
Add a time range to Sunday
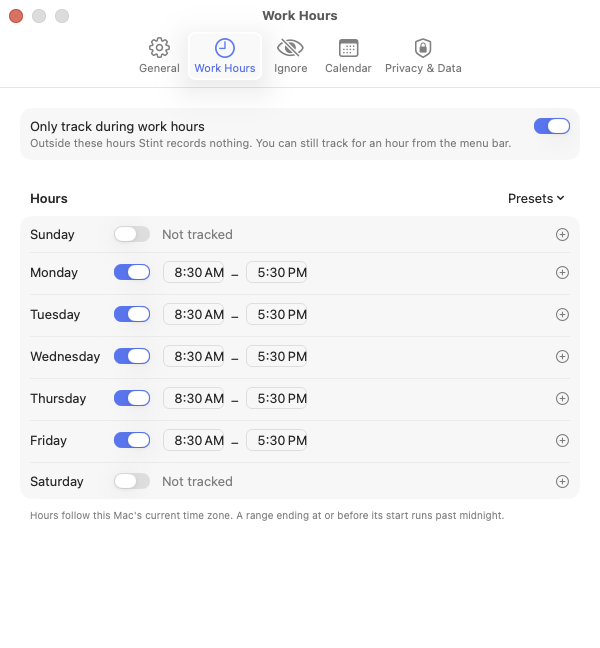pos(562,235)
